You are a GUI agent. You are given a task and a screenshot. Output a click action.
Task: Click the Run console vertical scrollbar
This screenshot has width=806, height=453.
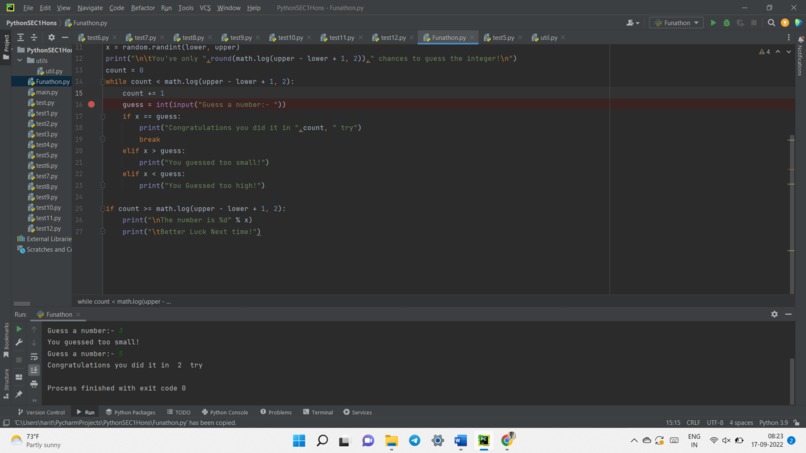tap(792, 380)
